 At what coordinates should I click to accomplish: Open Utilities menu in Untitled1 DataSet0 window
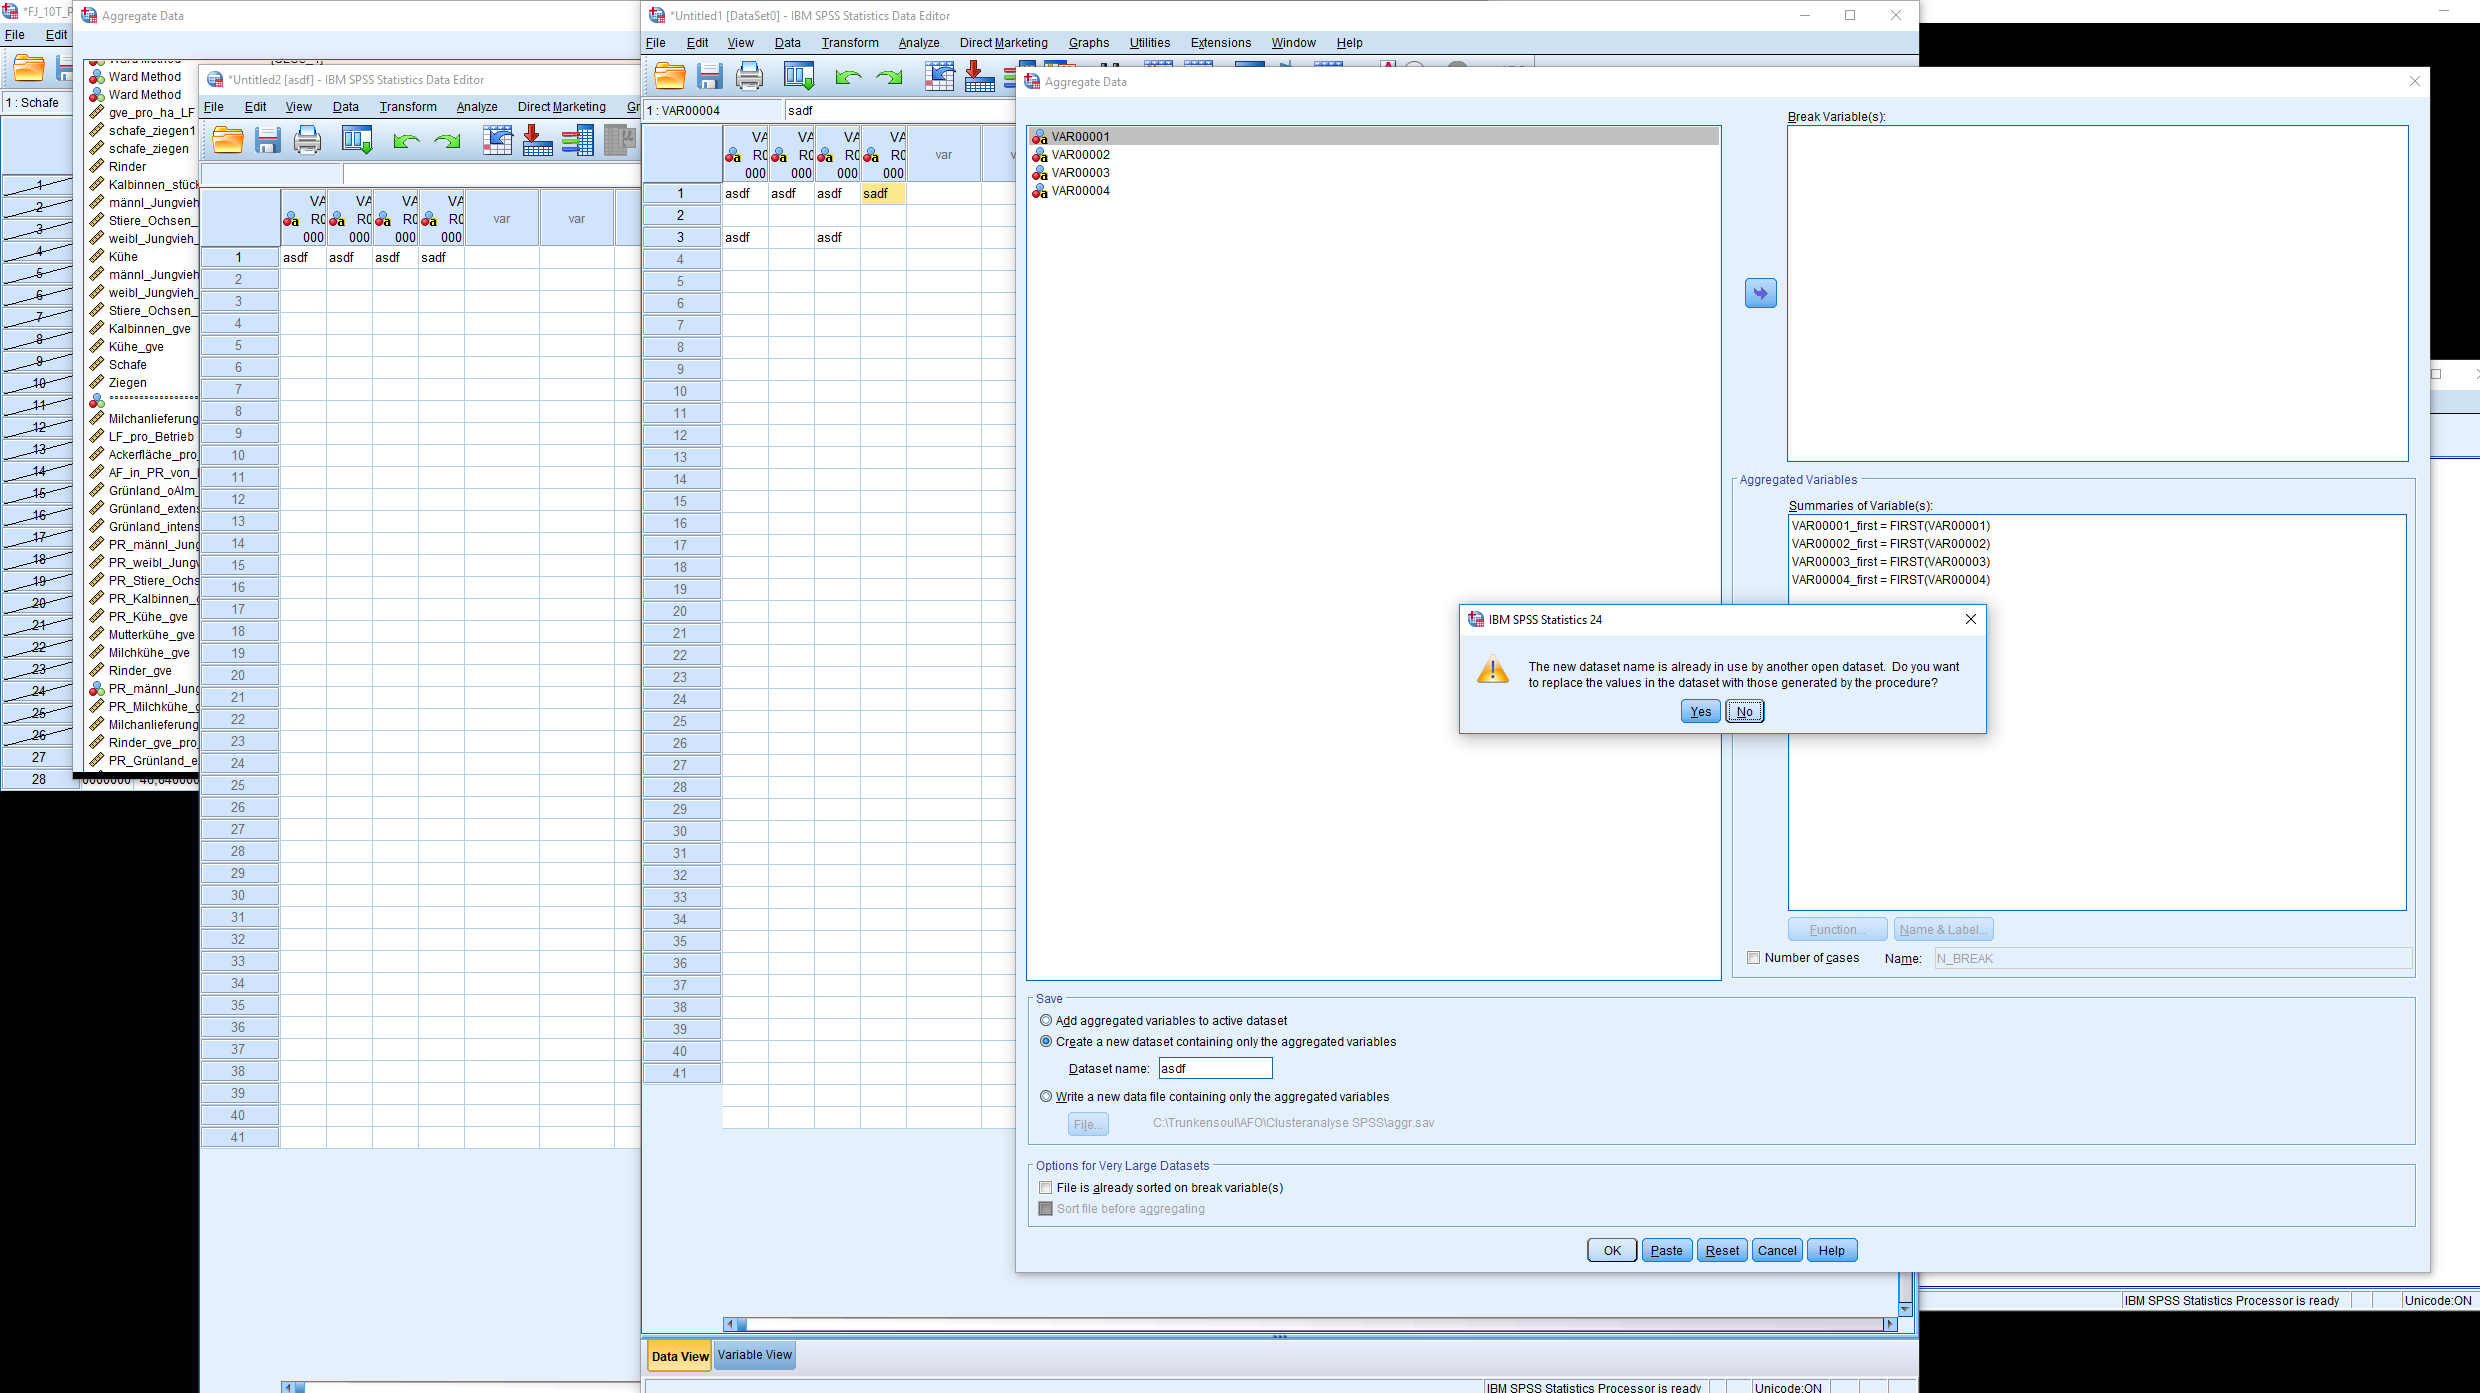[x=1150, y=43]
